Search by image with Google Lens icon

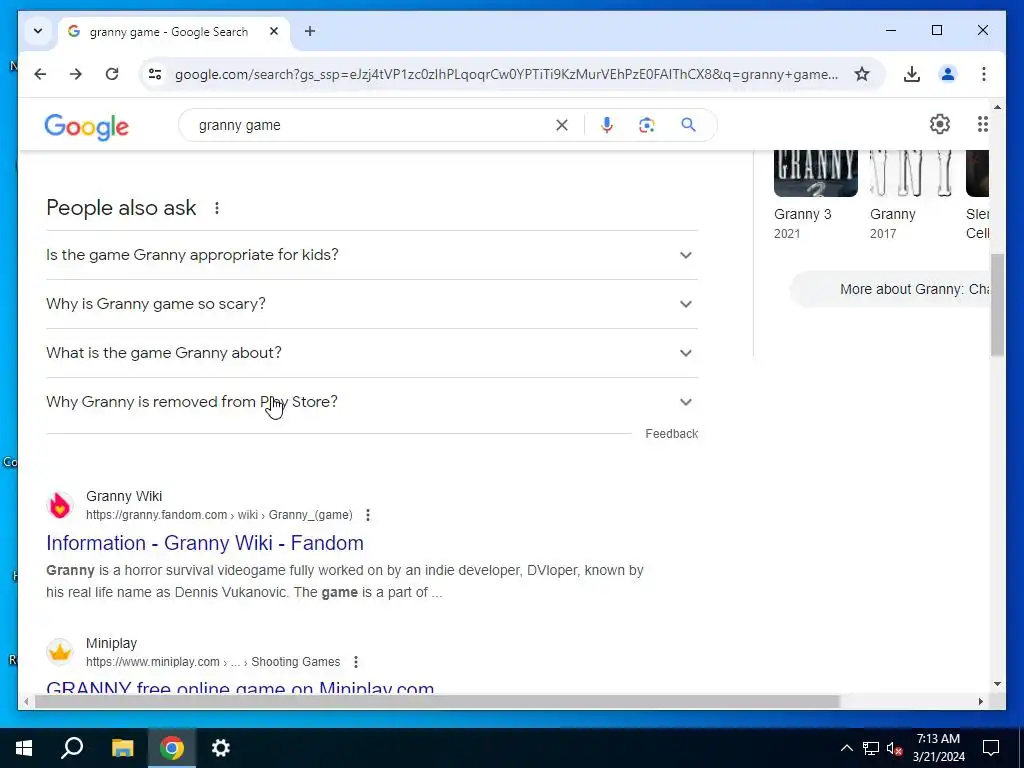point(647,125)
